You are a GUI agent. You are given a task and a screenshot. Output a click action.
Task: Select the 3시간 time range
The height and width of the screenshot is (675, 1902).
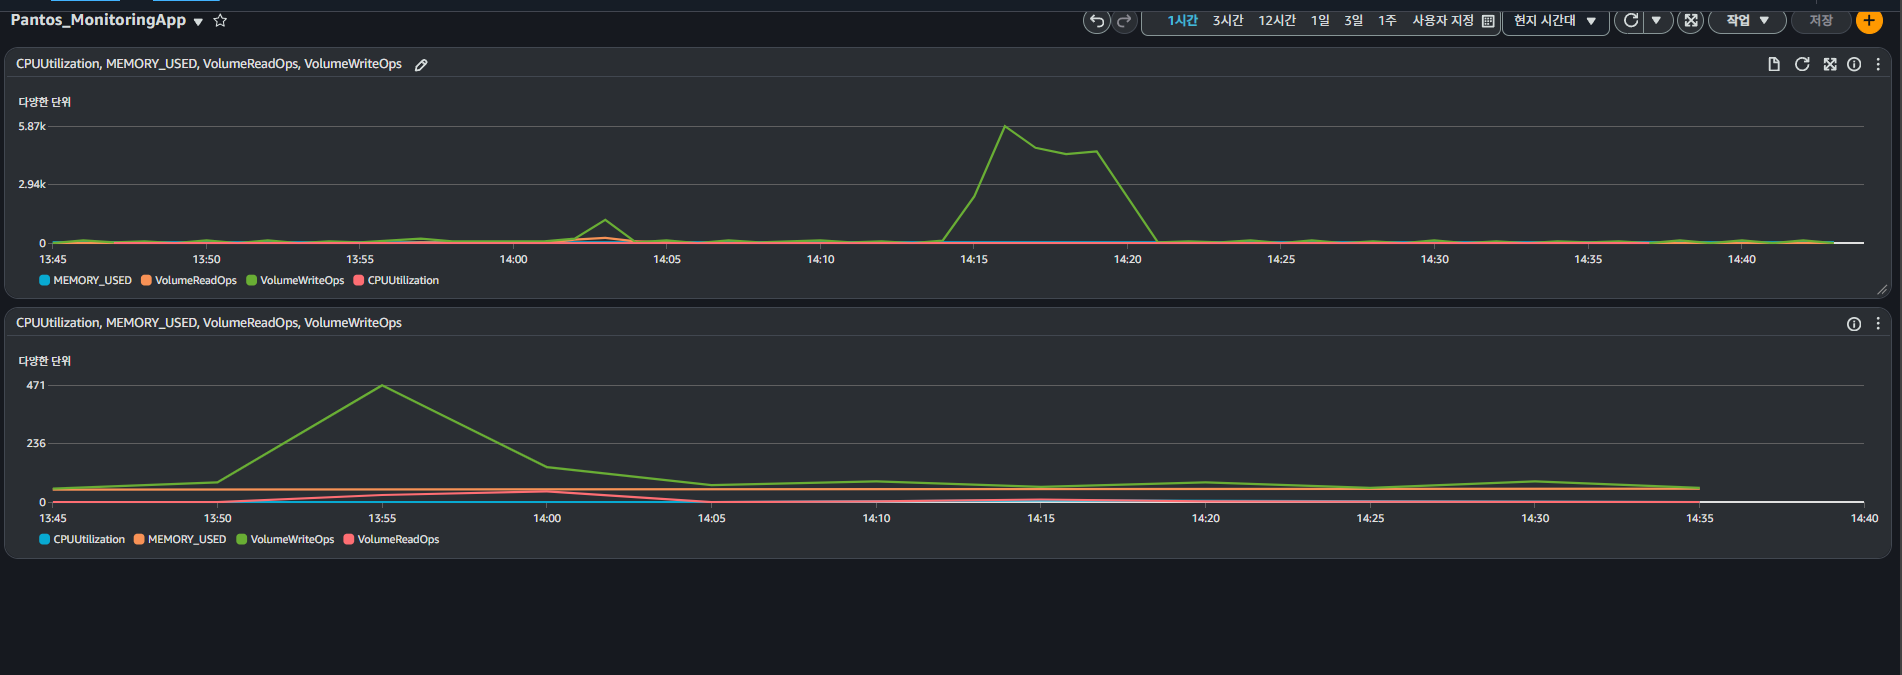[1227, 21]
